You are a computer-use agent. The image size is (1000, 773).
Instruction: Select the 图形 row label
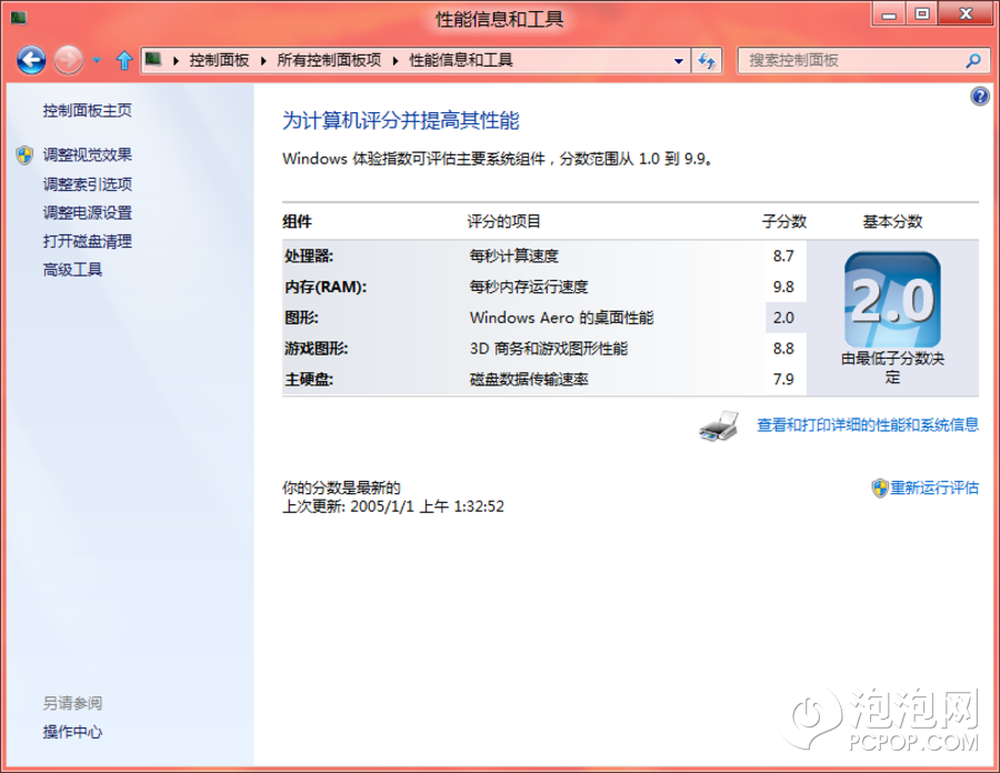[301, 318]
